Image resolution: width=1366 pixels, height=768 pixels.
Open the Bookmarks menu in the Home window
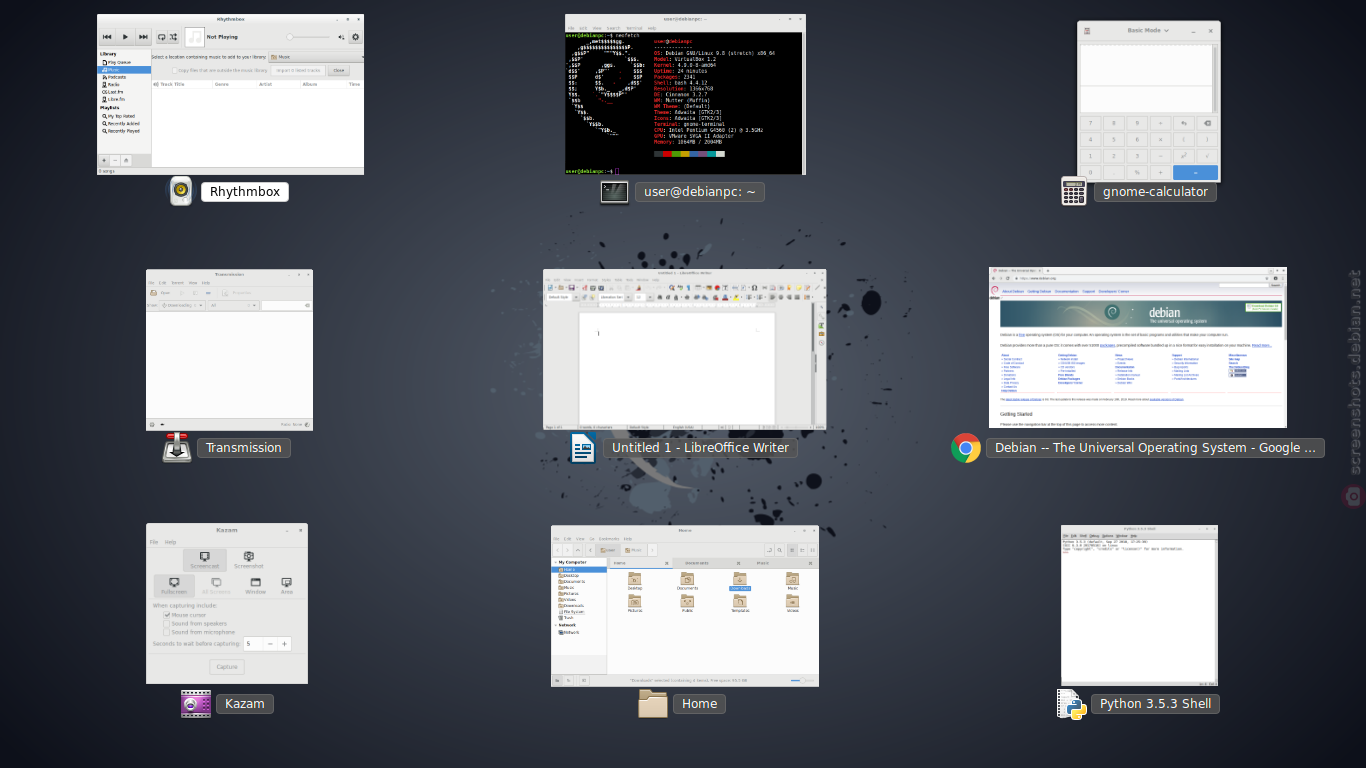[x=609, y=539]
